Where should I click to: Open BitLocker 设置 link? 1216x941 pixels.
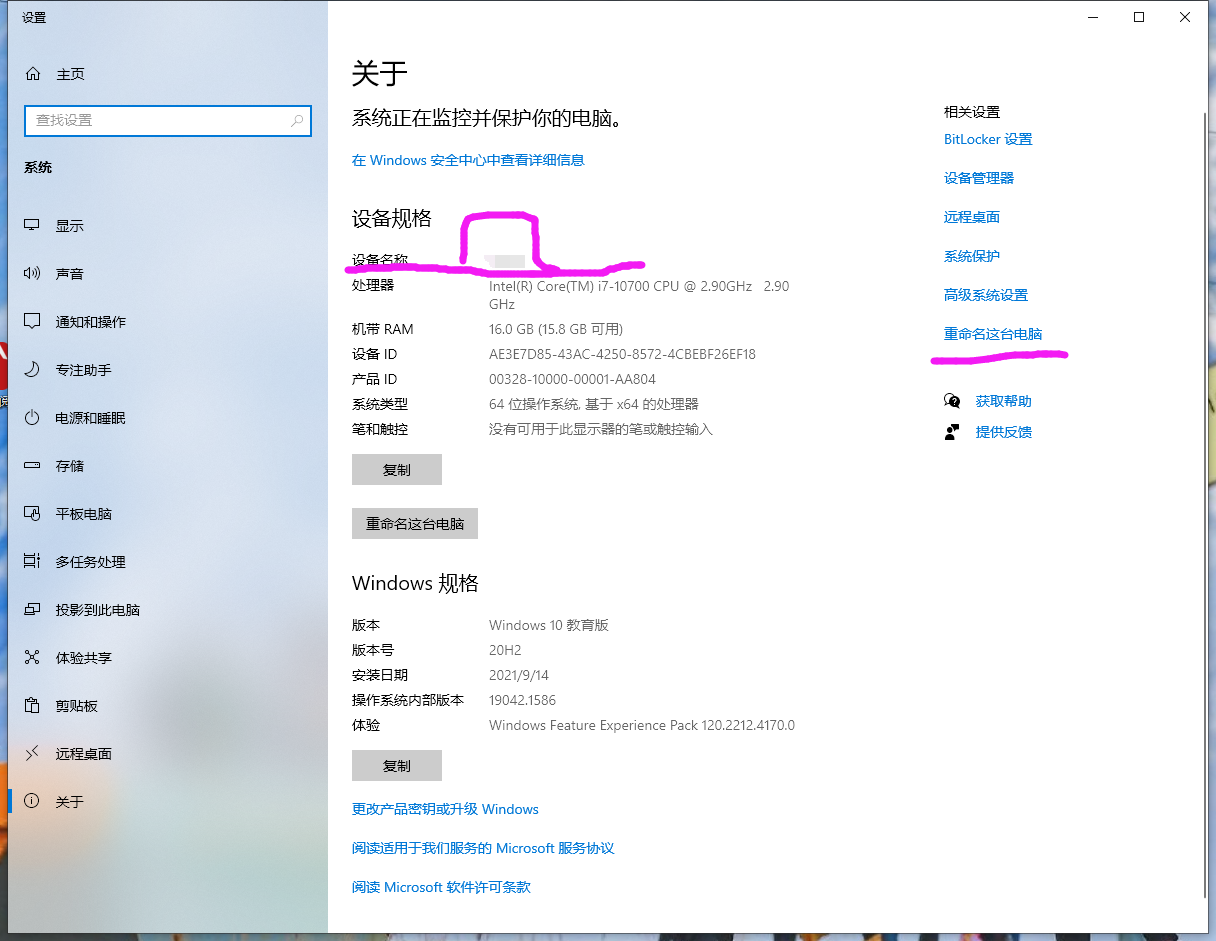[987, 139]
